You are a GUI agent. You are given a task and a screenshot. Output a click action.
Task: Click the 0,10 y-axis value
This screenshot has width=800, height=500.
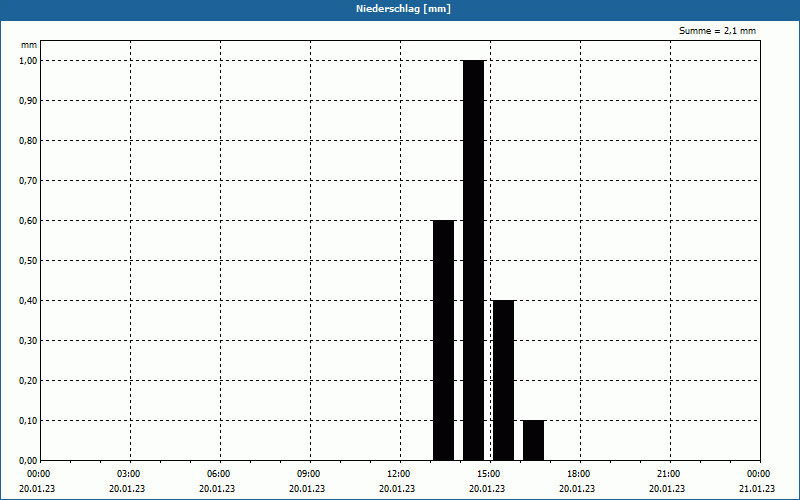(x=28, y=421)
